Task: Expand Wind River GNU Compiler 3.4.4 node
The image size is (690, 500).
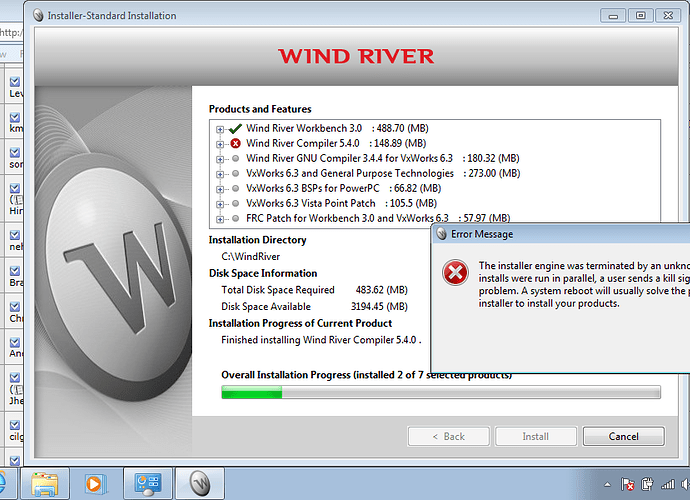Action: tap(220, 159)
